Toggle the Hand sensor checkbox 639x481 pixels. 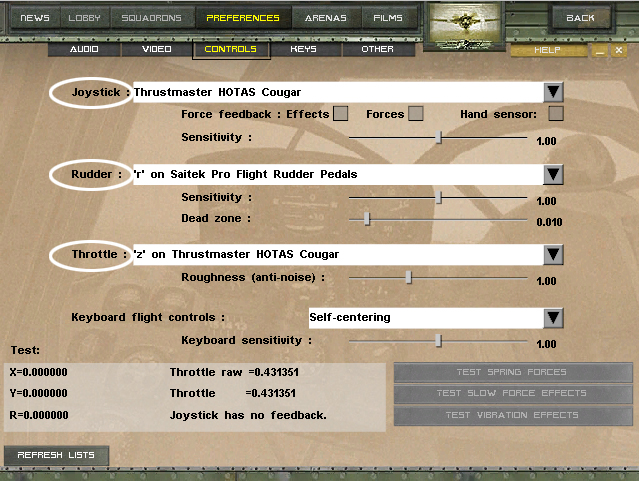click(x=556, y=114)
